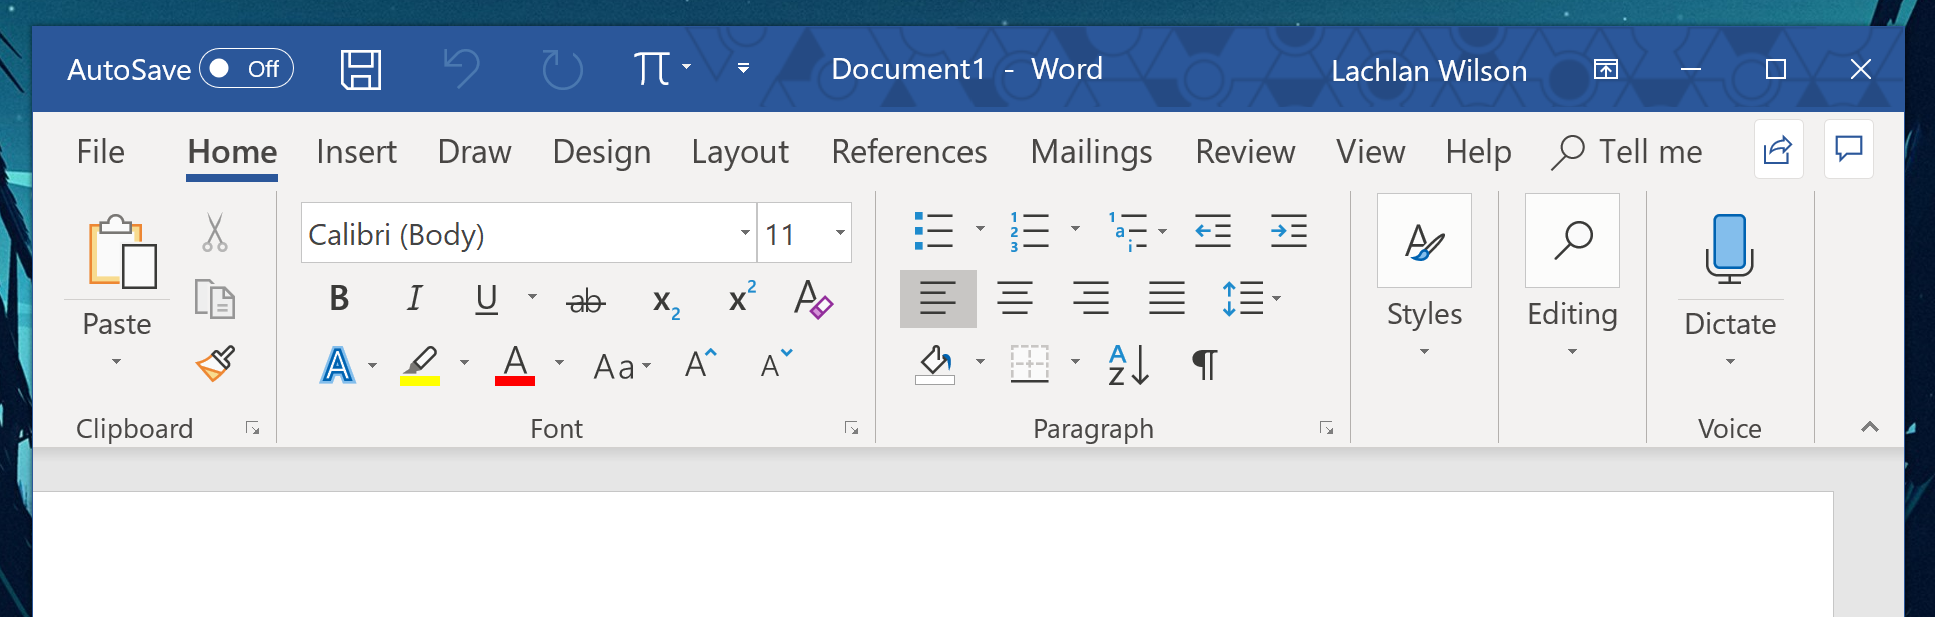1935x617 pixels.
Task: Toggle Bold formatting
Action: 339,298
